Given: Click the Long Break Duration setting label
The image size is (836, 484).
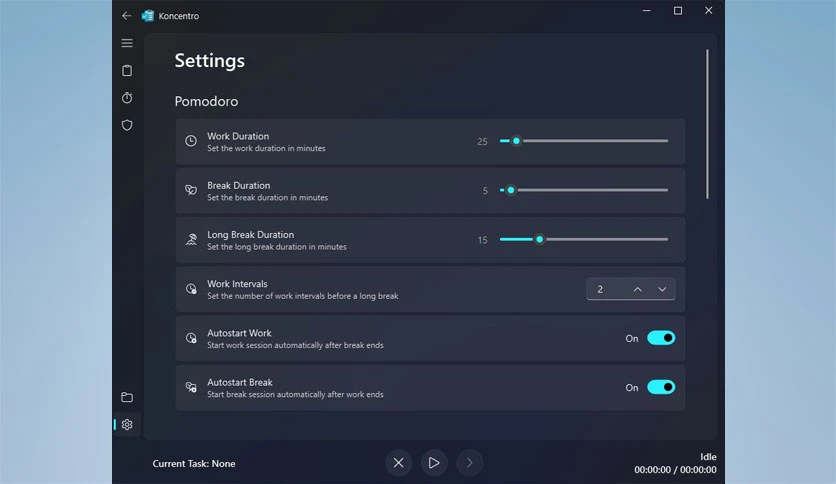Looking at the screenshot, I should (251, 235).
